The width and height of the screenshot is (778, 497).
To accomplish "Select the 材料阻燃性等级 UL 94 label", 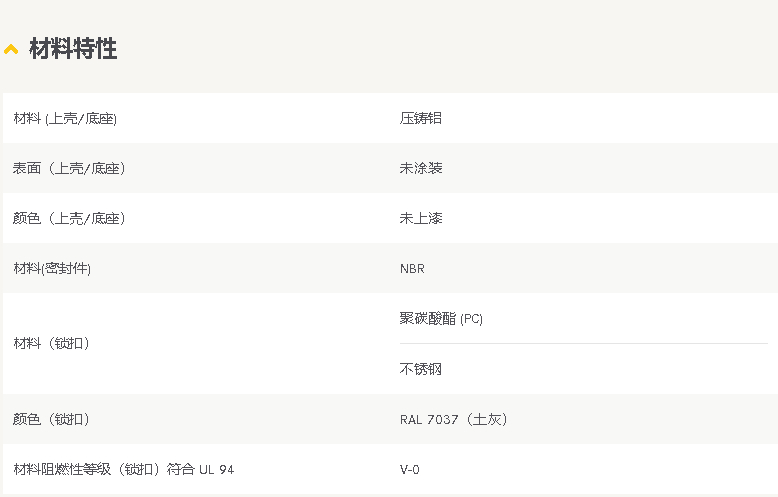I will tap(124, 469).
